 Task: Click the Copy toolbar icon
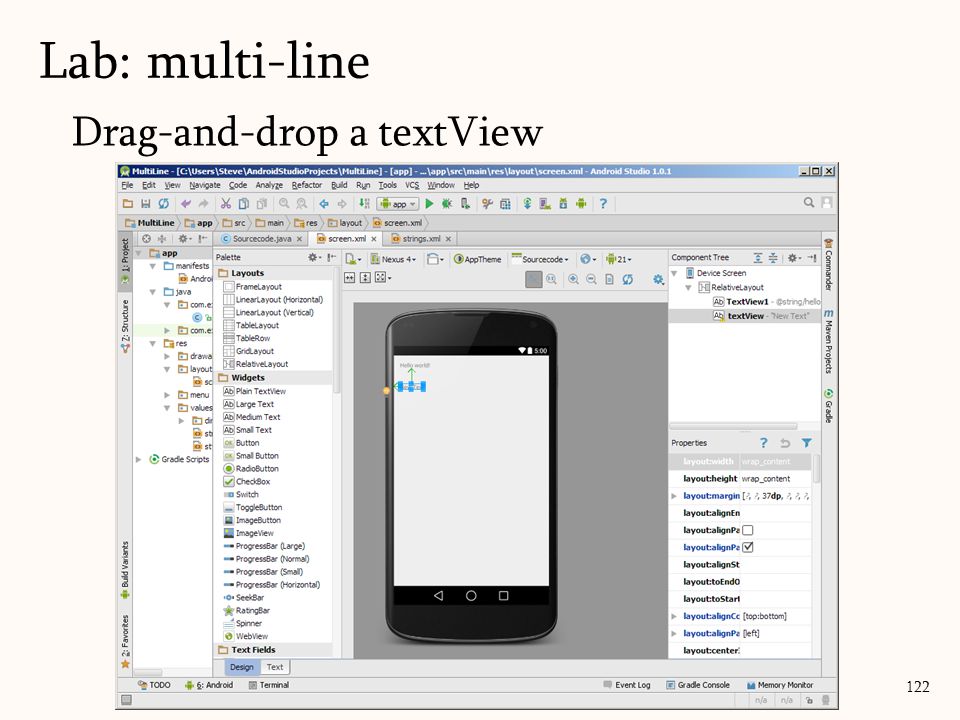244,204
